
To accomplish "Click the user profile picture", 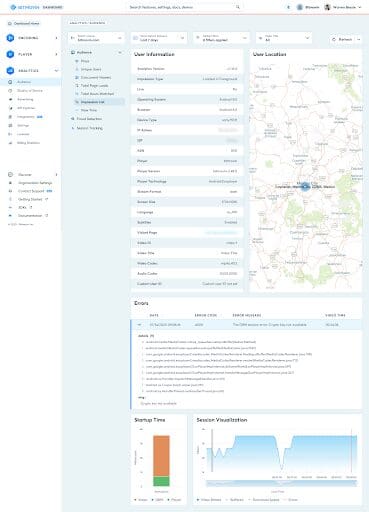I will tap(327, 7).
